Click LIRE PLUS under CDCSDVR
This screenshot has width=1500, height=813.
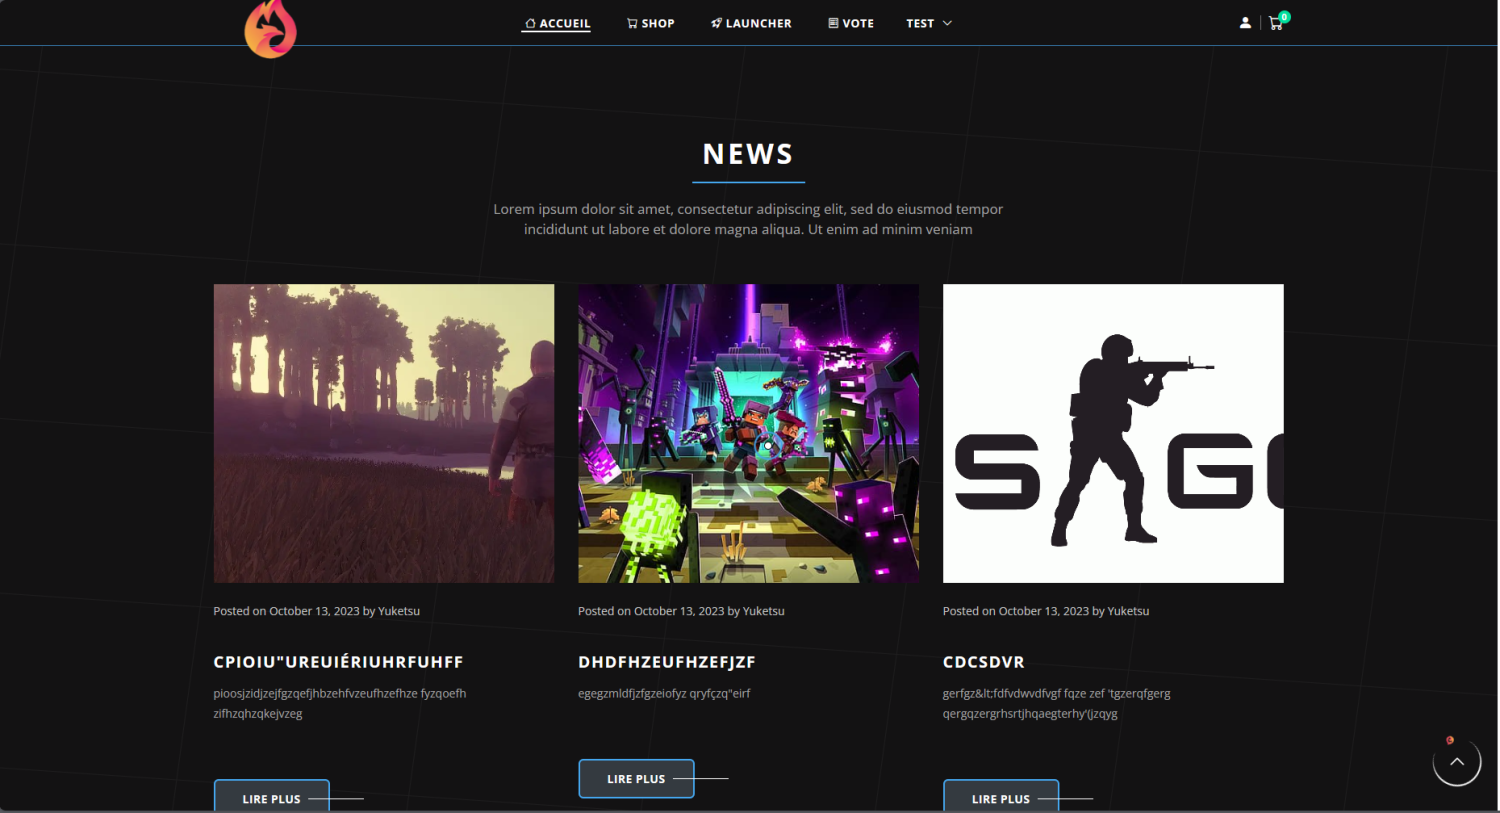1001,797
